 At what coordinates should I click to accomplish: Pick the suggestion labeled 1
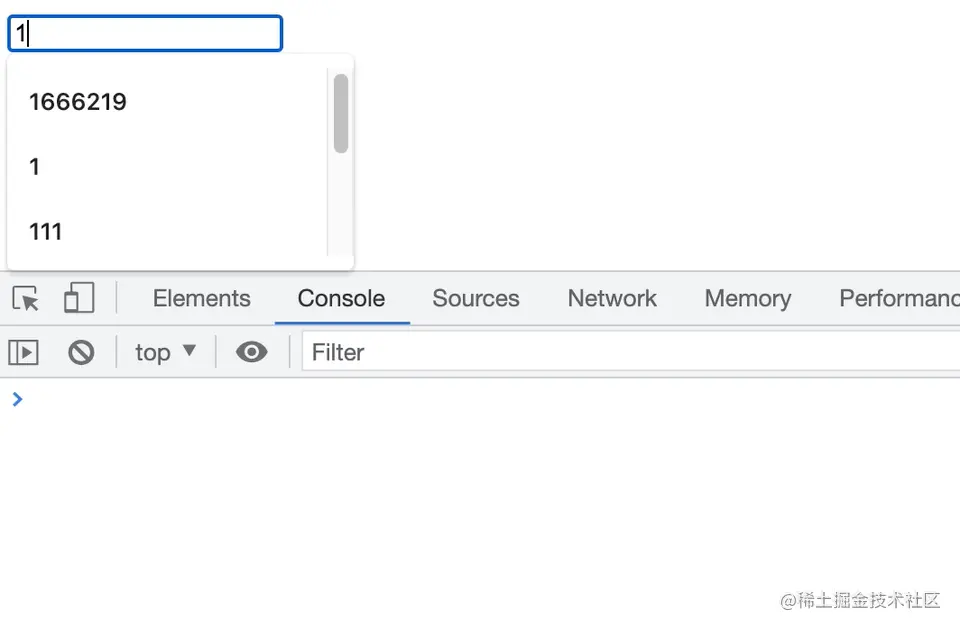click(x=167, y=167)
